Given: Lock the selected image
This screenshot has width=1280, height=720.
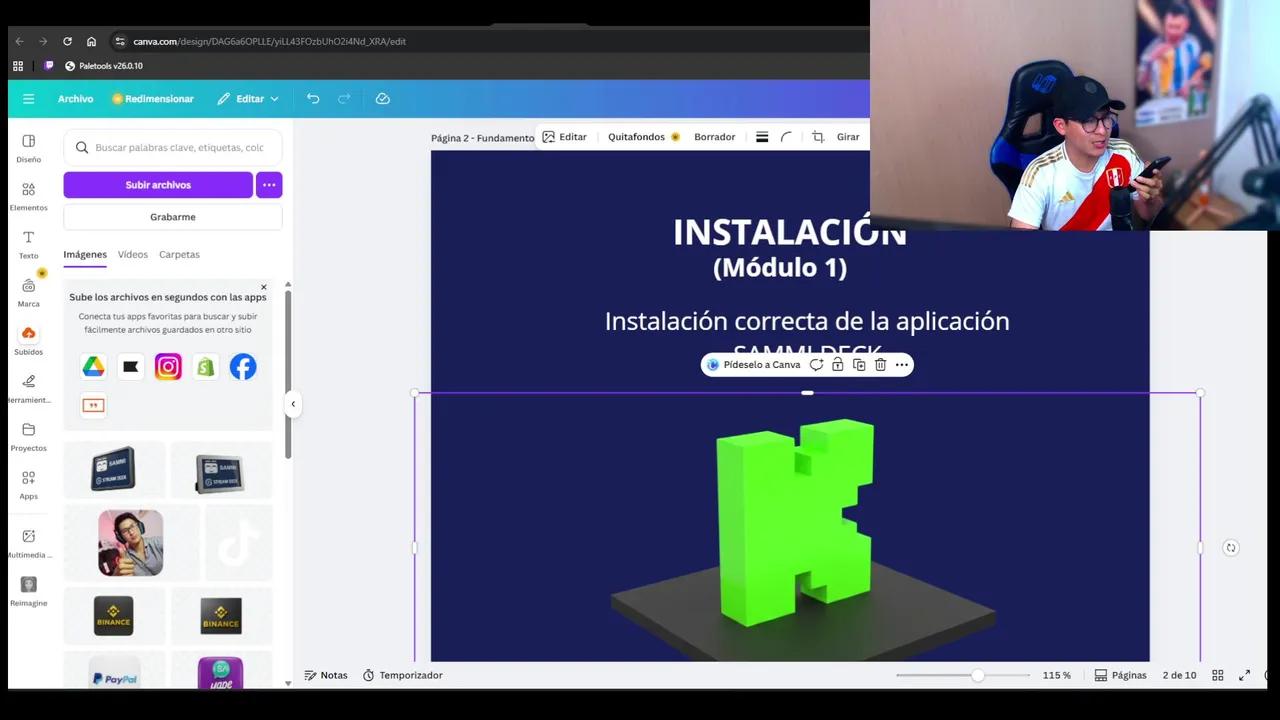Looking at the screenshot, I should (838, 365).
